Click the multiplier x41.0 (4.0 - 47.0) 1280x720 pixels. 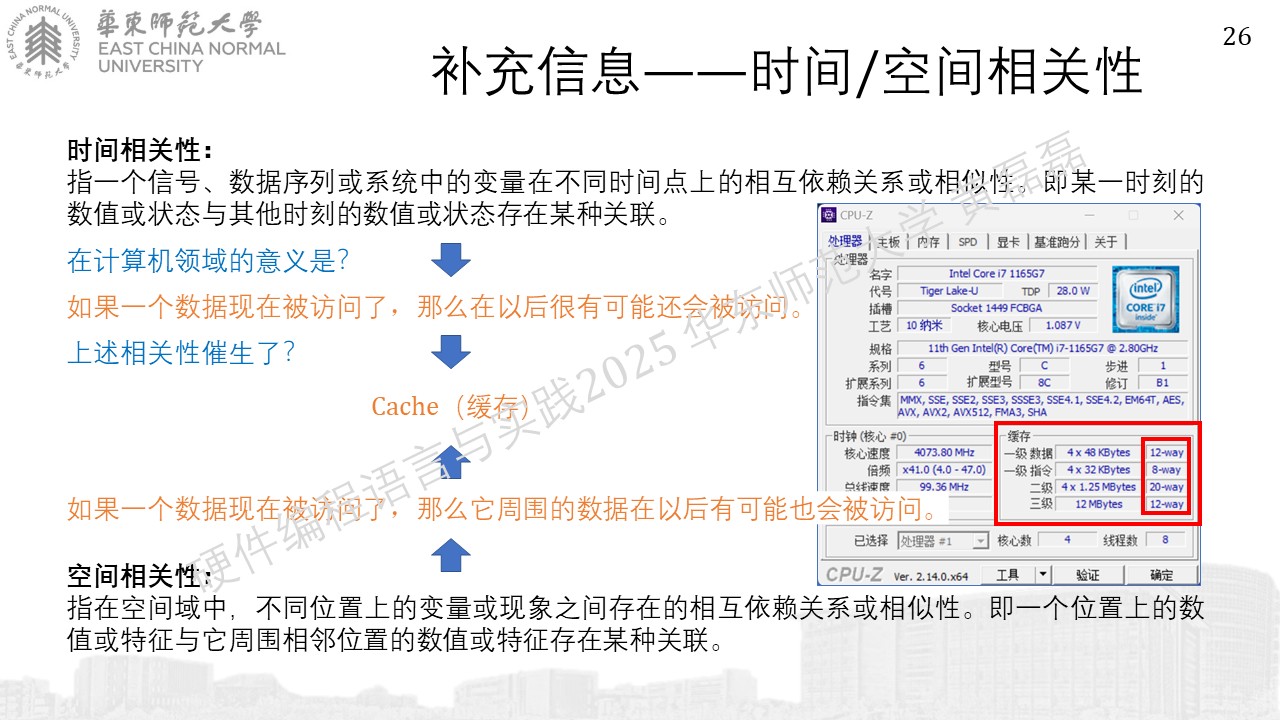tap(944, 470)
